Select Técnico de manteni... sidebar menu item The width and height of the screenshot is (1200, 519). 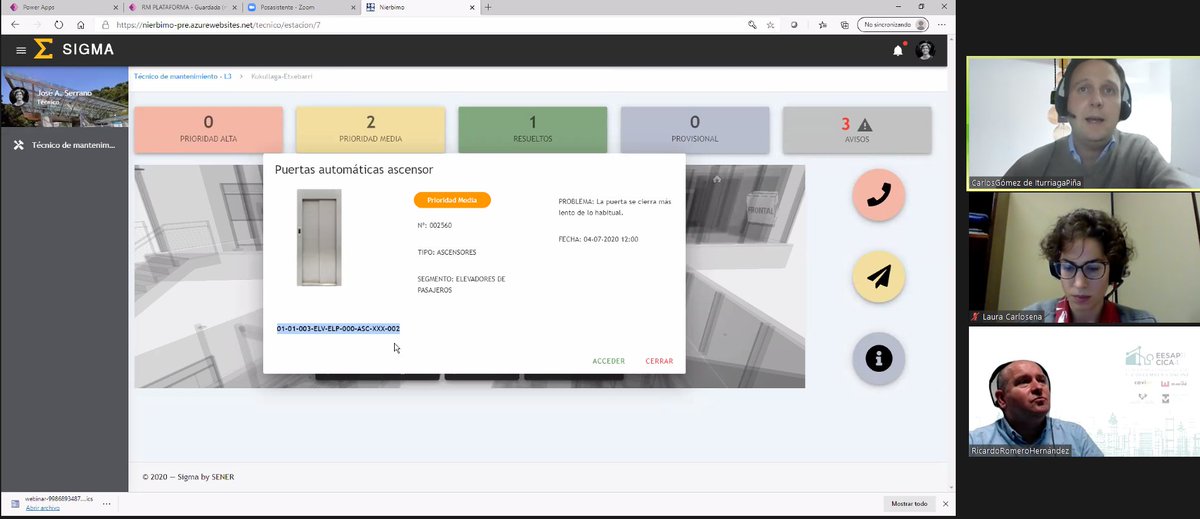(64, 145)
